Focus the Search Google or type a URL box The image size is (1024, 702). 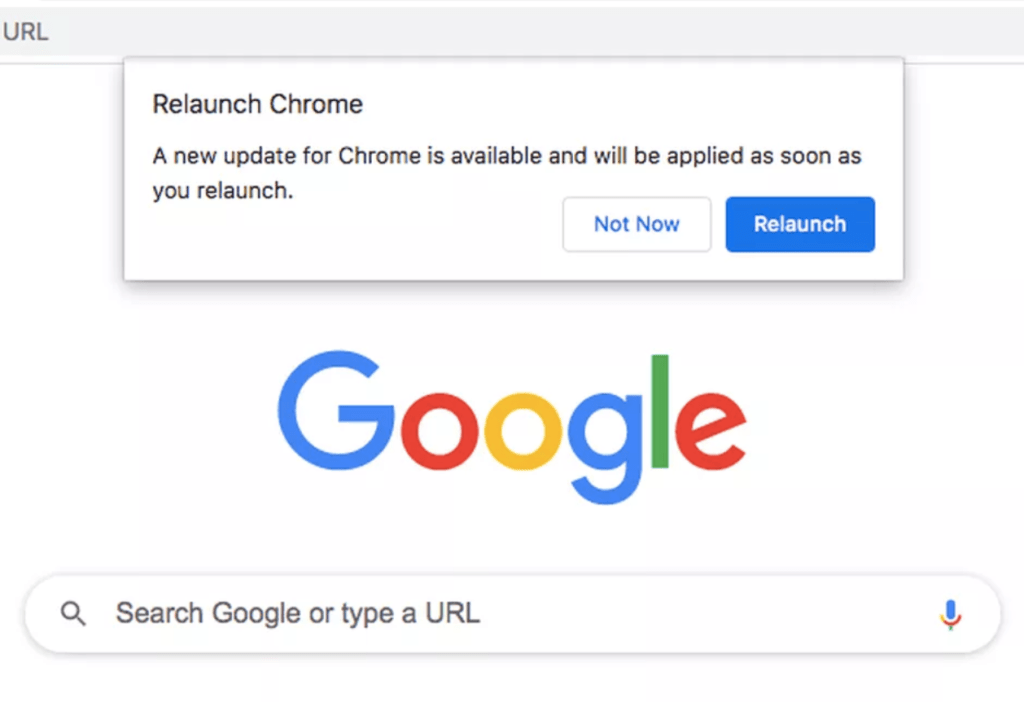(500, 613)
